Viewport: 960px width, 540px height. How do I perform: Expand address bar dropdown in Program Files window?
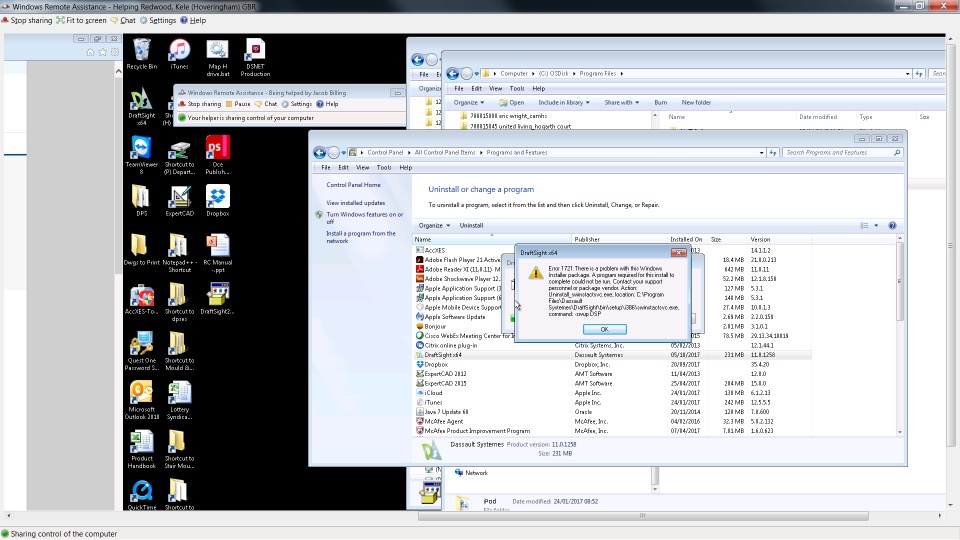[907, 73]
